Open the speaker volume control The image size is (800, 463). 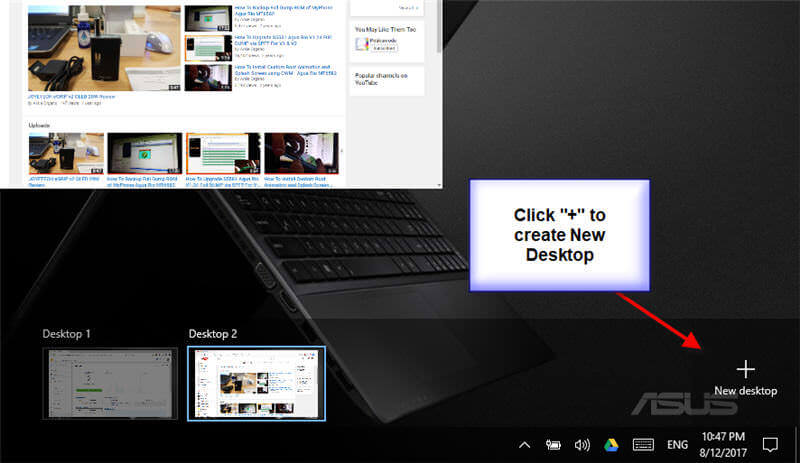(582, 445)
